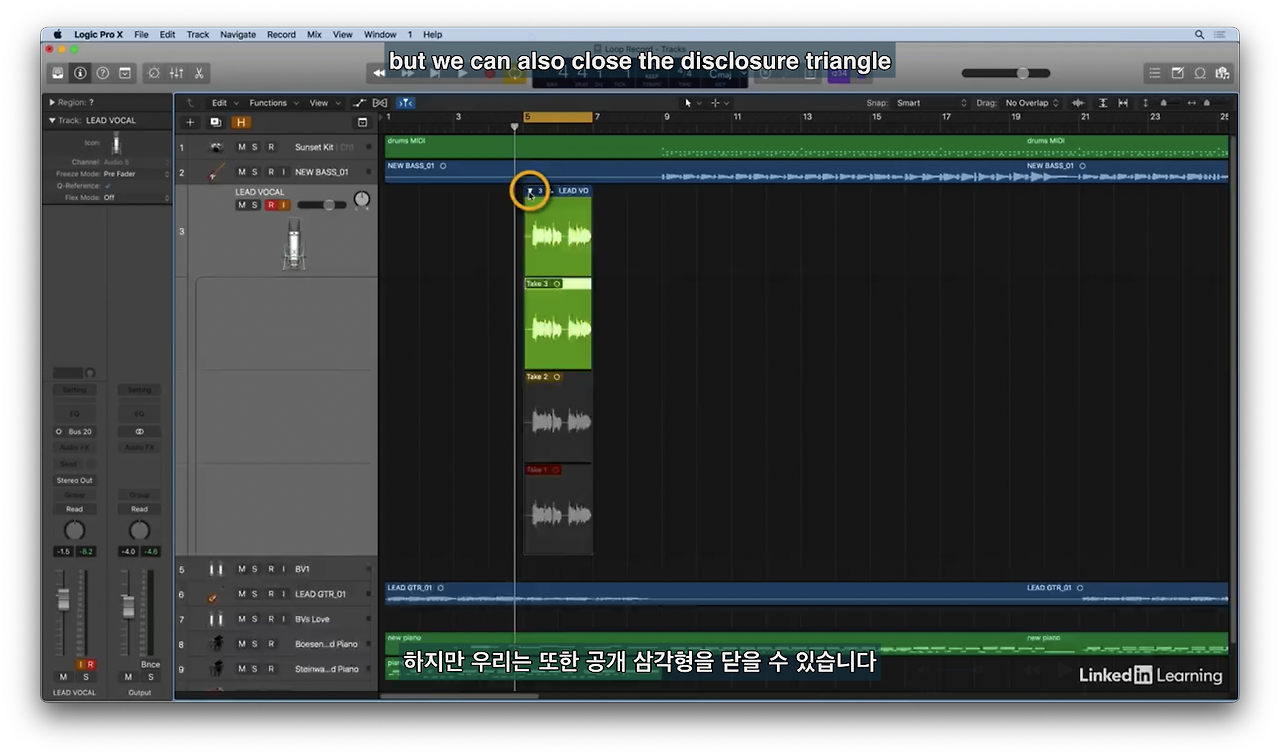Open the Edit dropdown menu

pos(223,103)
